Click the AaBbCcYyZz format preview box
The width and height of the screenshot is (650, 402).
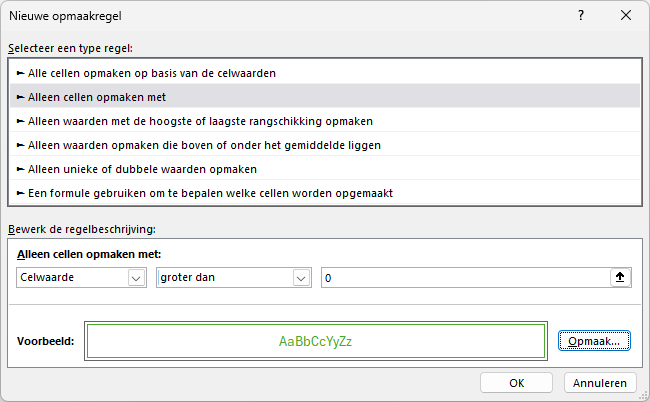316,341
